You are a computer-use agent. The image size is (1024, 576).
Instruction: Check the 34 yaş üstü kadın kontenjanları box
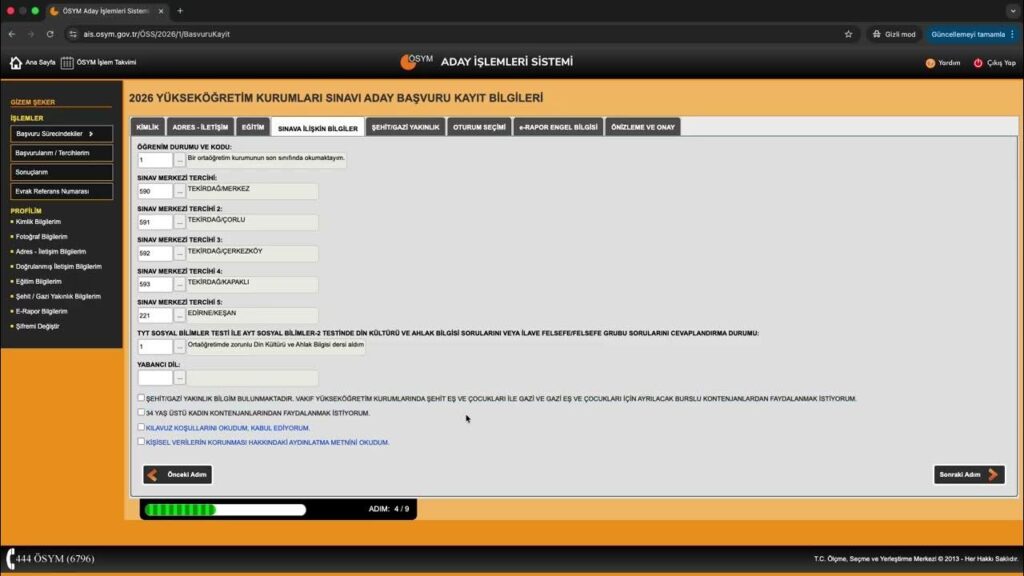141,412
